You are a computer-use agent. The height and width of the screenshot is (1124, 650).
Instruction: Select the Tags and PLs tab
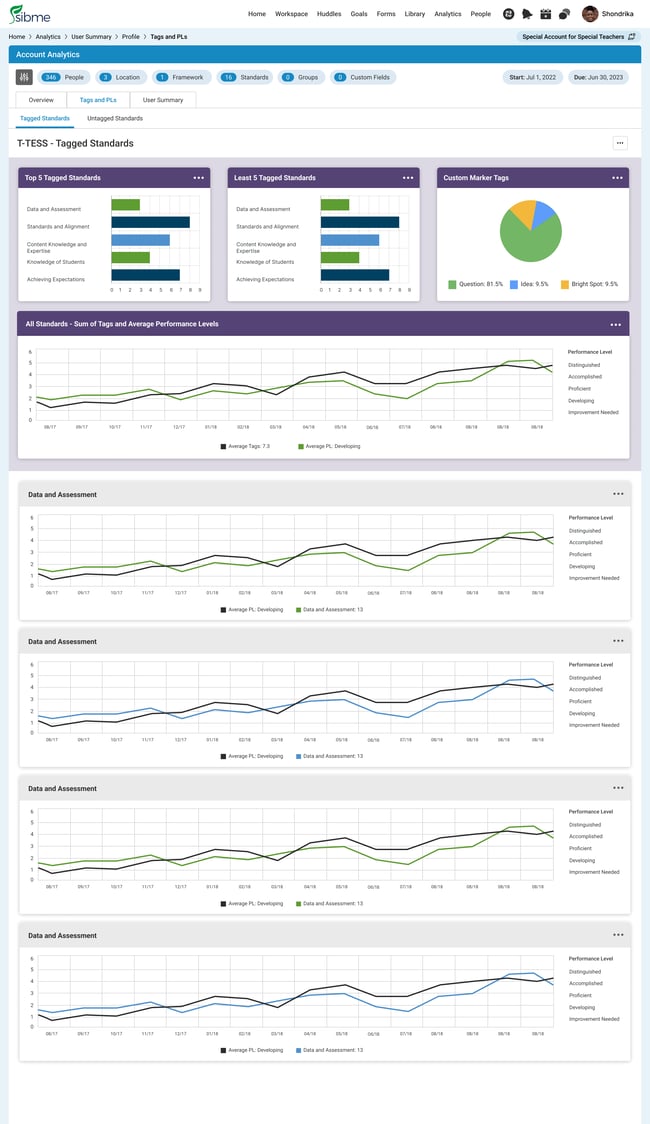point(98,100)
